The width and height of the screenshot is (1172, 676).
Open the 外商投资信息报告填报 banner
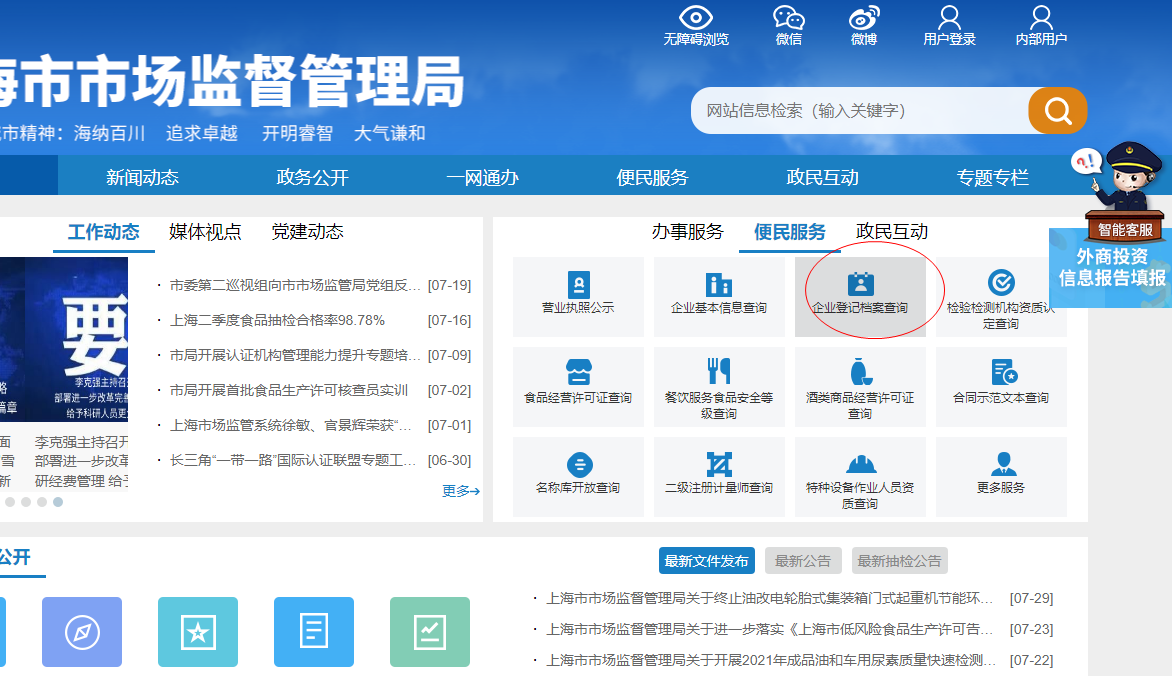click(1111, 268)
